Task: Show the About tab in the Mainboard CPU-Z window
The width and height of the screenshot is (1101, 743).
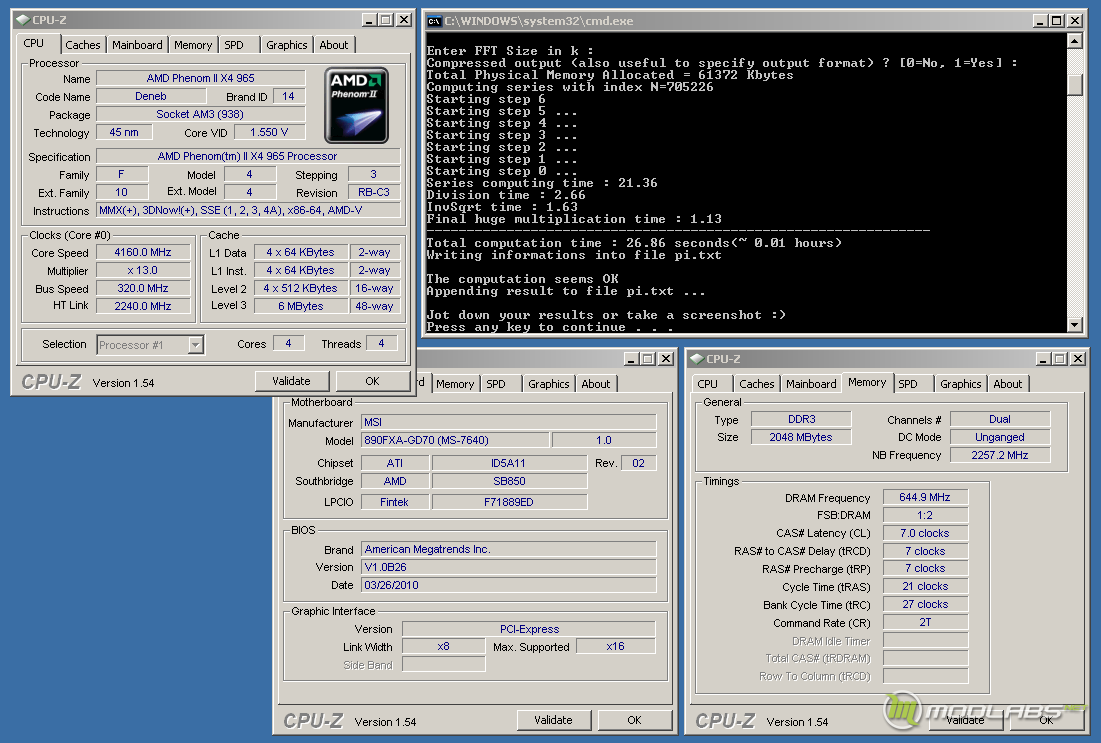Action: coord(595,384)
